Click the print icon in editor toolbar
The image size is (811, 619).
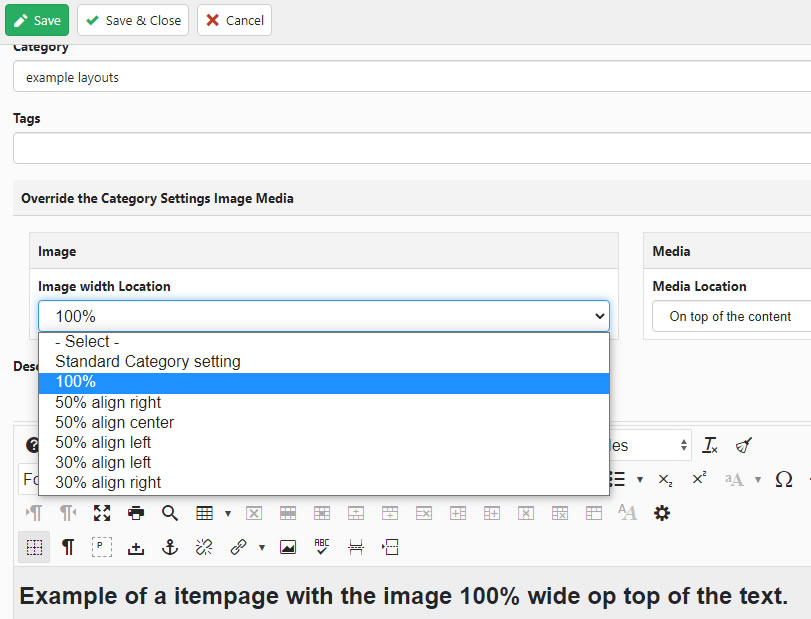click(x=136, y=513)
